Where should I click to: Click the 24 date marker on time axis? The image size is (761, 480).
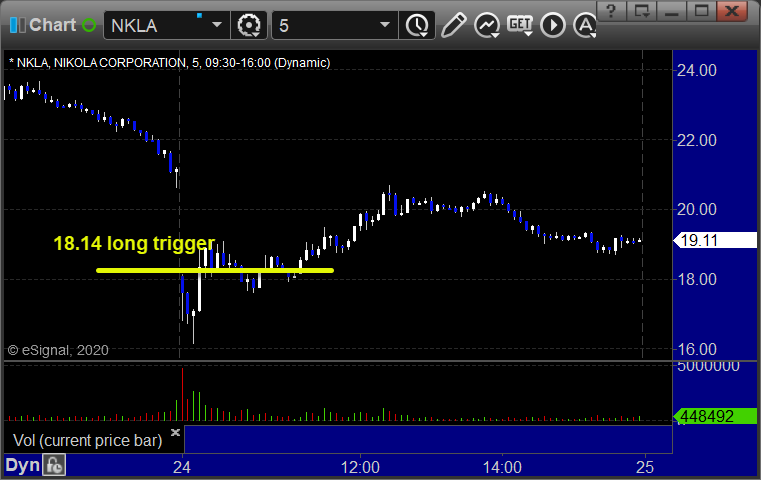tap(182, 467)
